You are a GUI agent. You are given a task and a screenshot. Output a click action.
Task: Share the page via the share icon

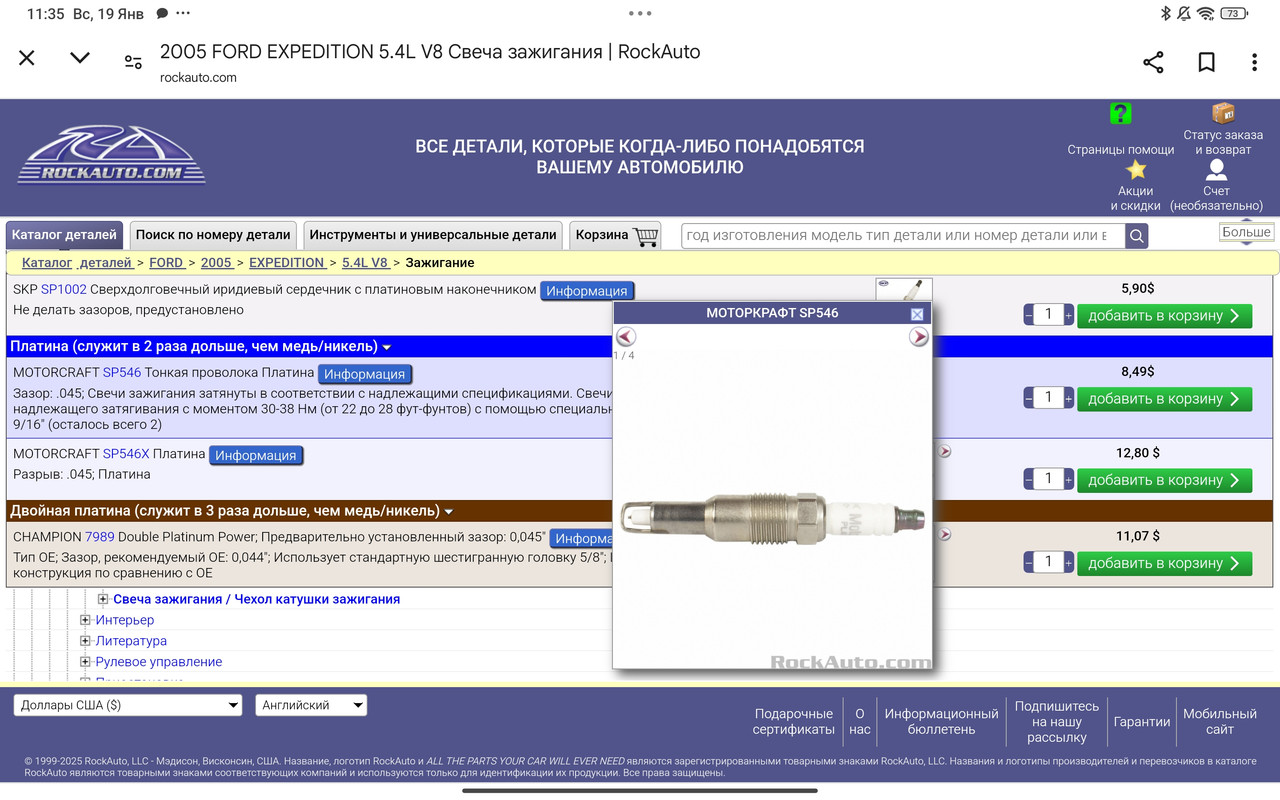pos(1153,61)
